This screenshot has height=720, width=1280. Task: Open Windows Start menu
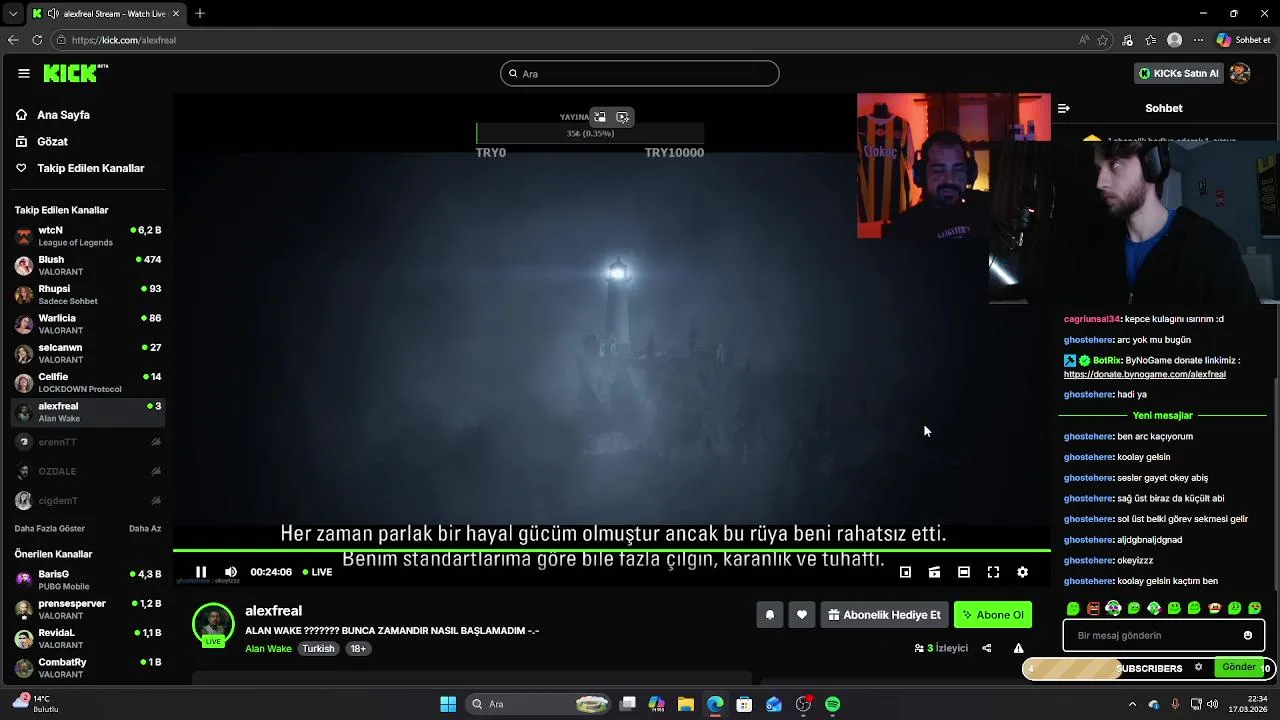448,704
